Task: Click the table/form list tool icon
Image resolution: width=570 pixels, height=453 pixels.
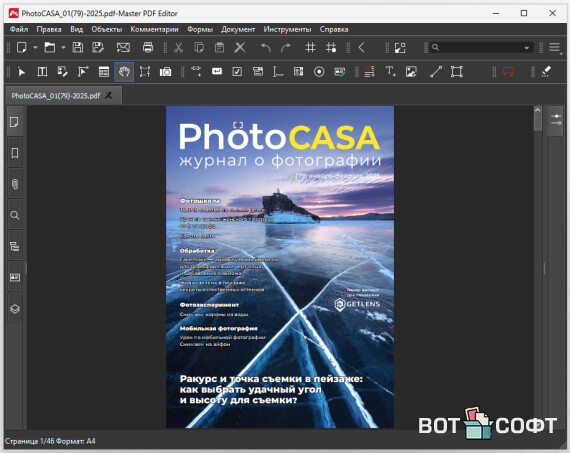Action: tap(104, 72)
